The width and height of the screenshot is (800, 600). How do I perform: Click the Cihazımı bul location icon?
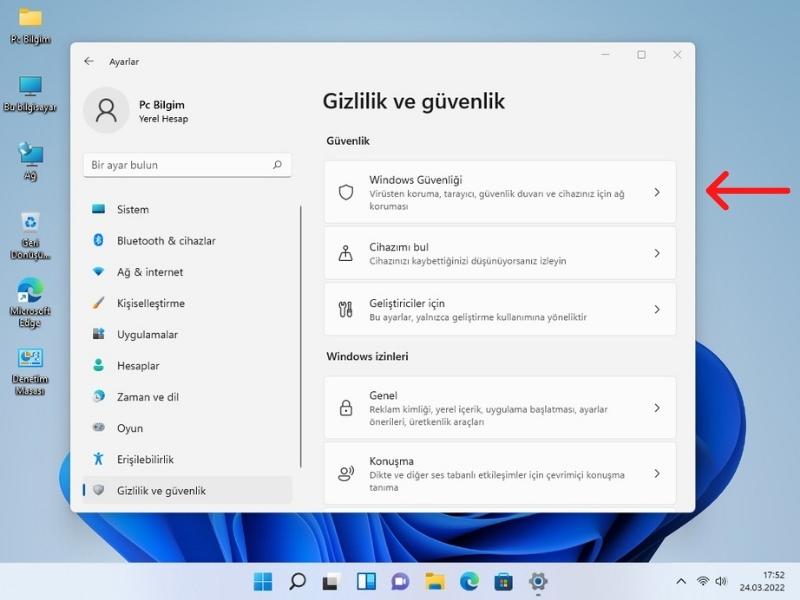[346, 253]
